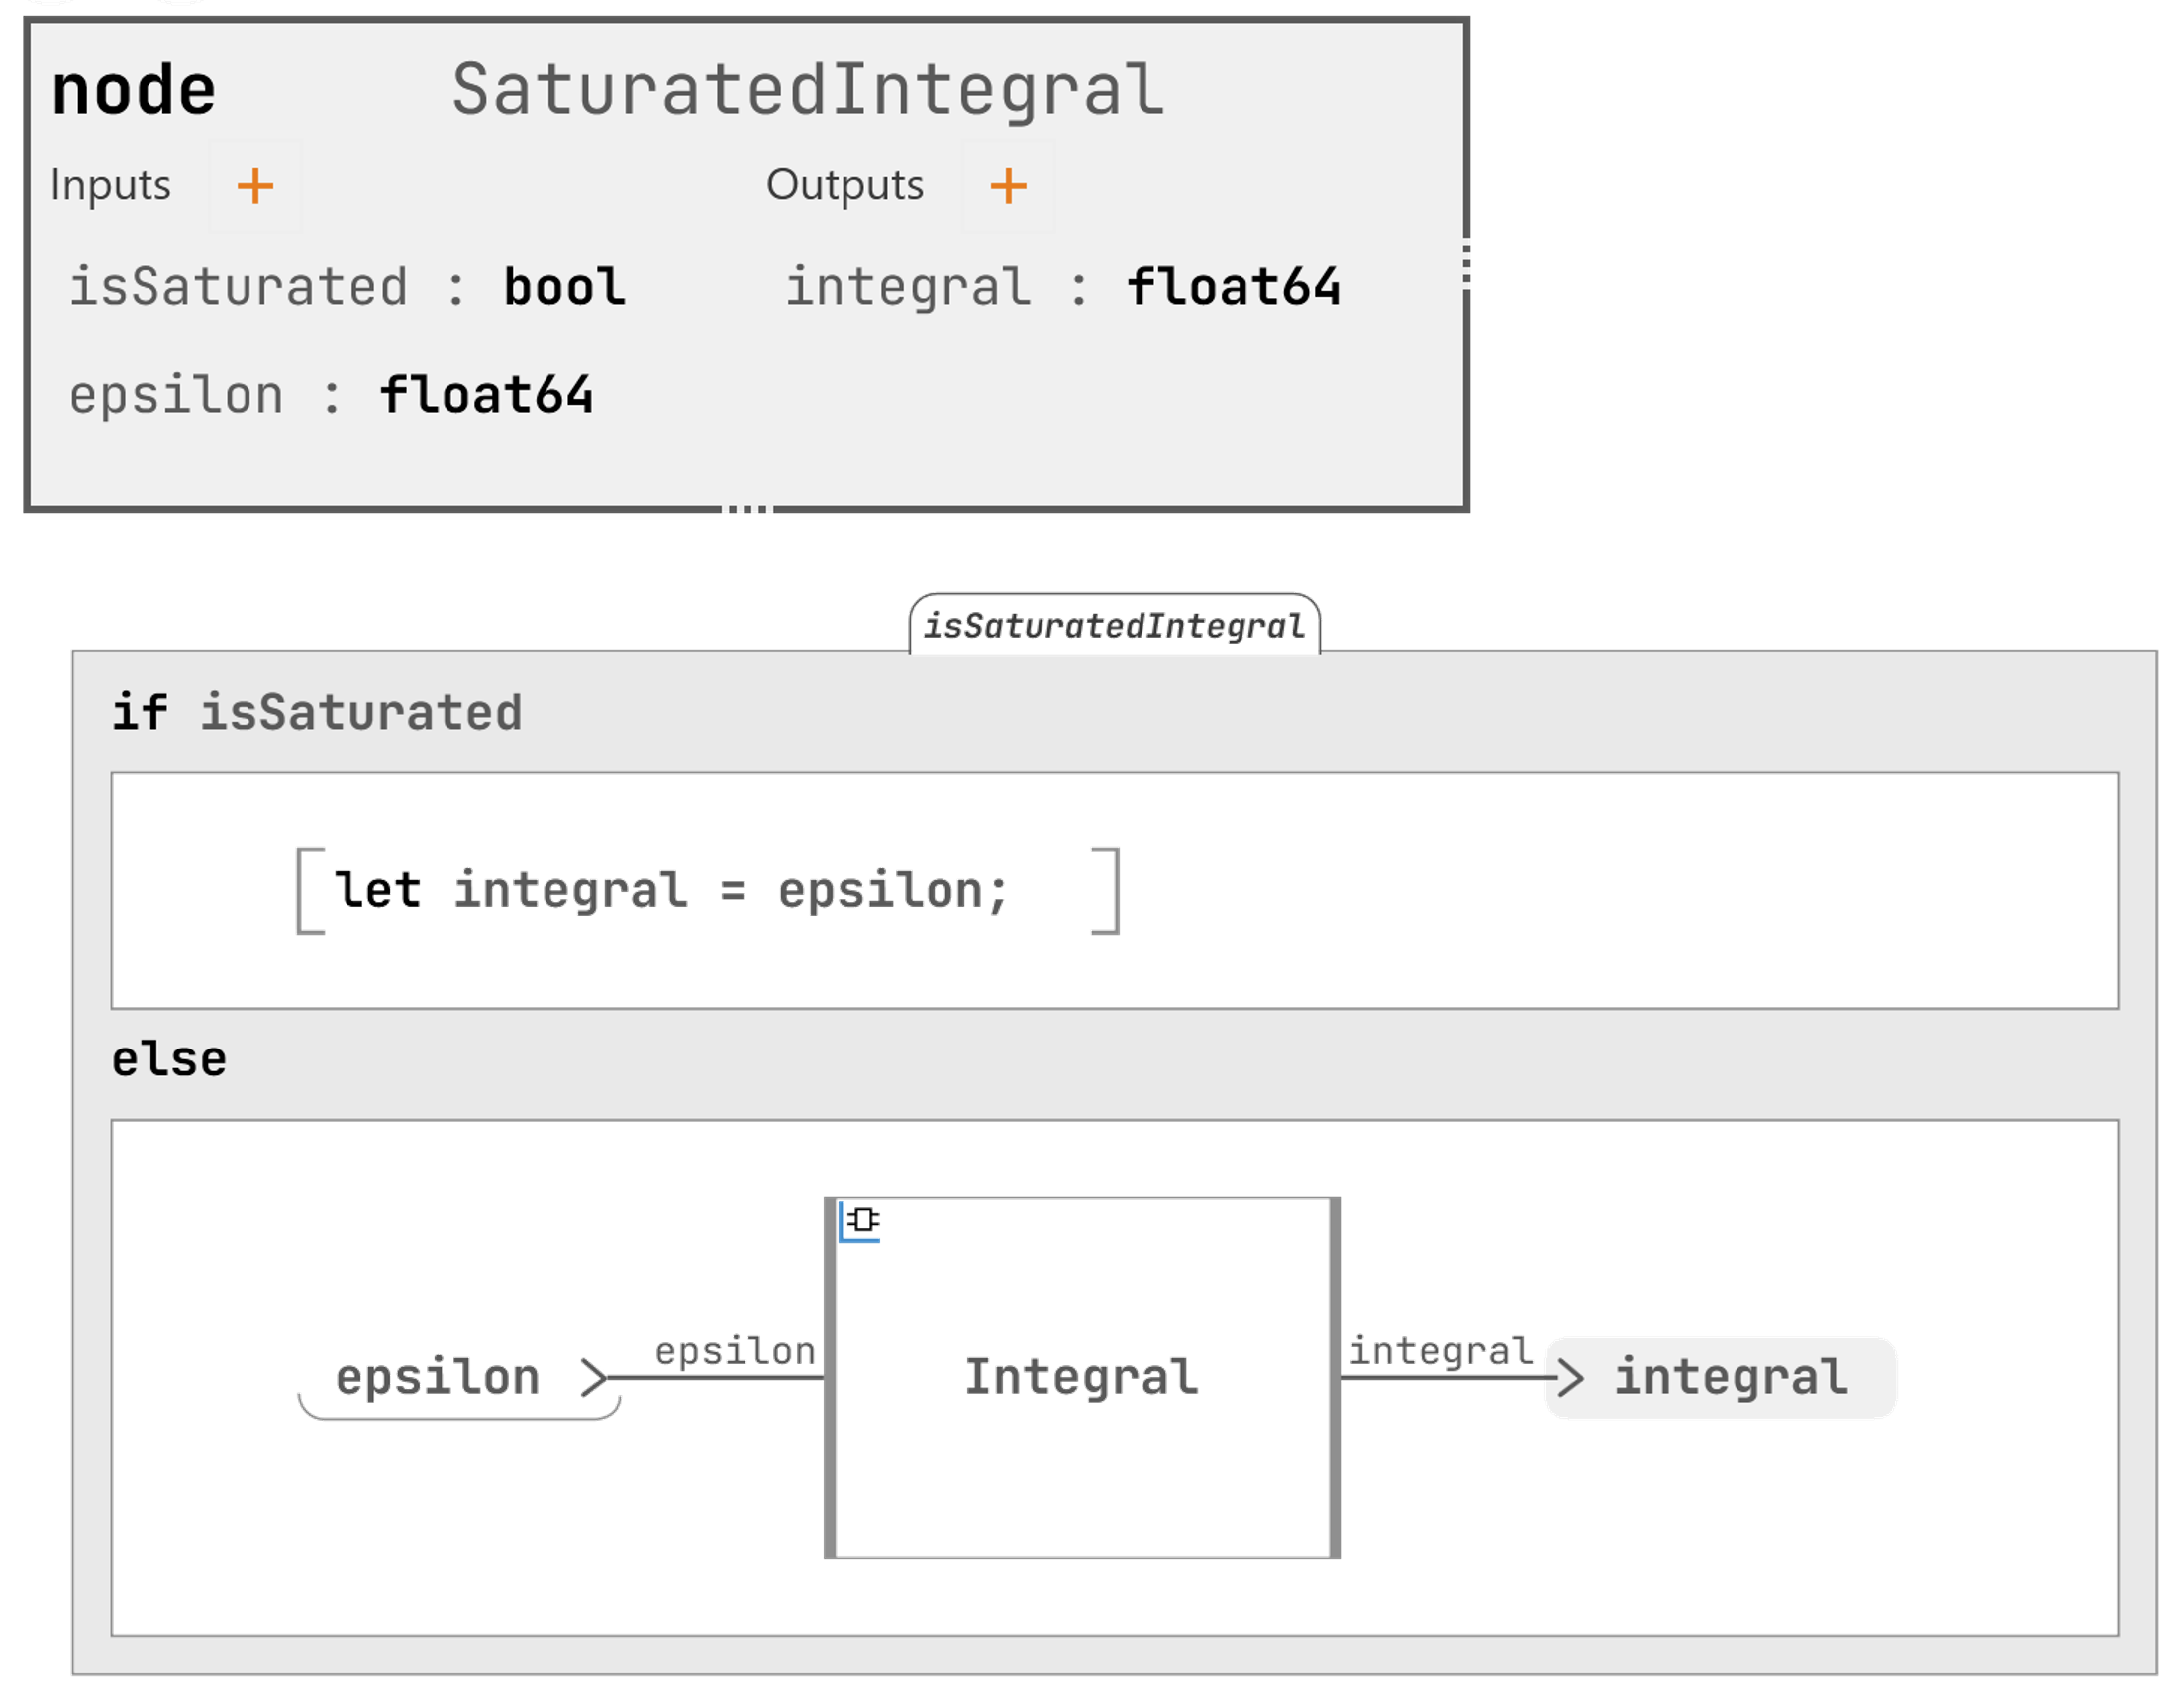This screenshot has height=1699, width=2184.
Task: Click right edge resize handle of node box
Action: coord(1466,264)
